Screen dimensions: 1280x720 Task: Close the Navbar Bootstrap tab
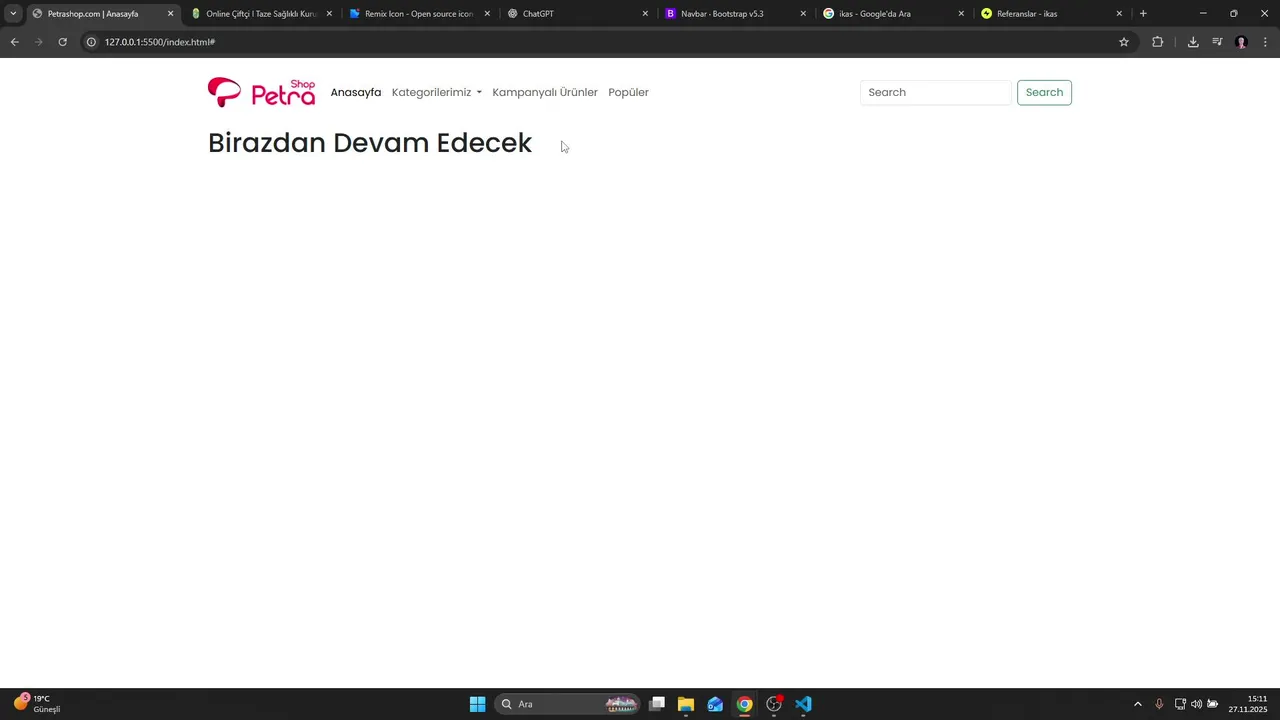click(803, 14)
